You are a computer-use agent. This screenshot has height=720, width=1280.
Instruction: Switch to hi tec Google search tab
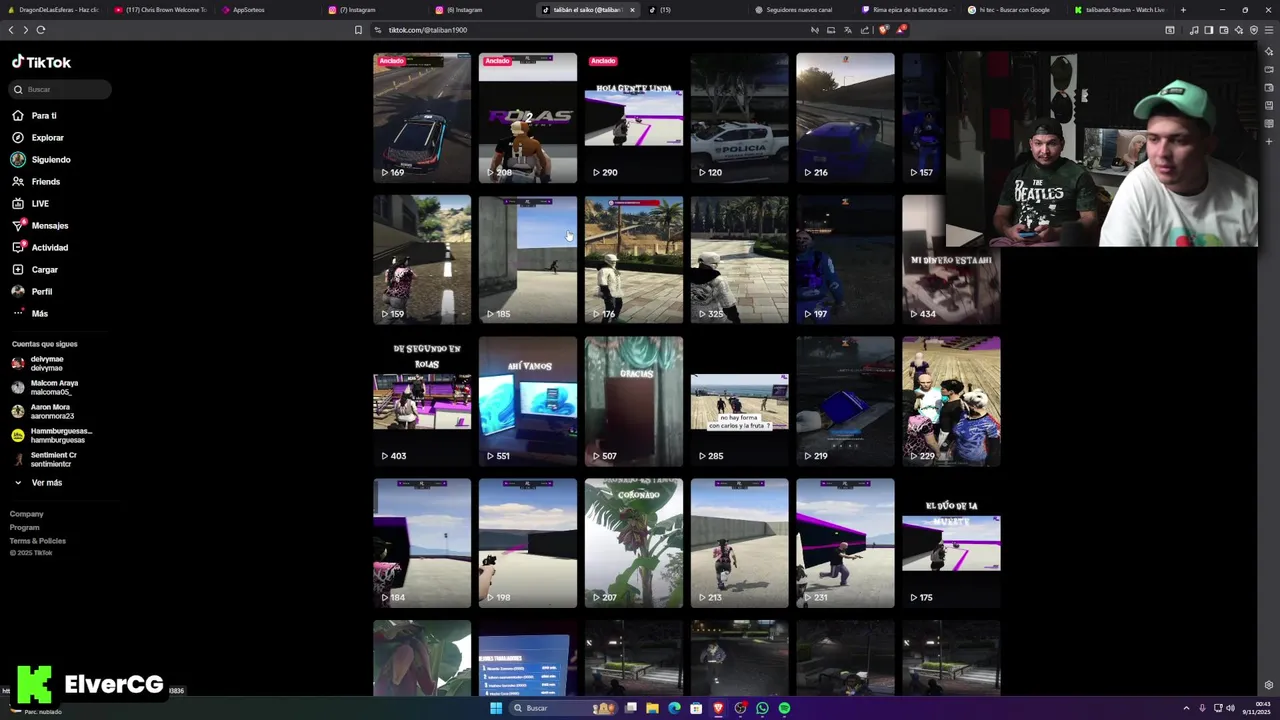click(1012, 10)
